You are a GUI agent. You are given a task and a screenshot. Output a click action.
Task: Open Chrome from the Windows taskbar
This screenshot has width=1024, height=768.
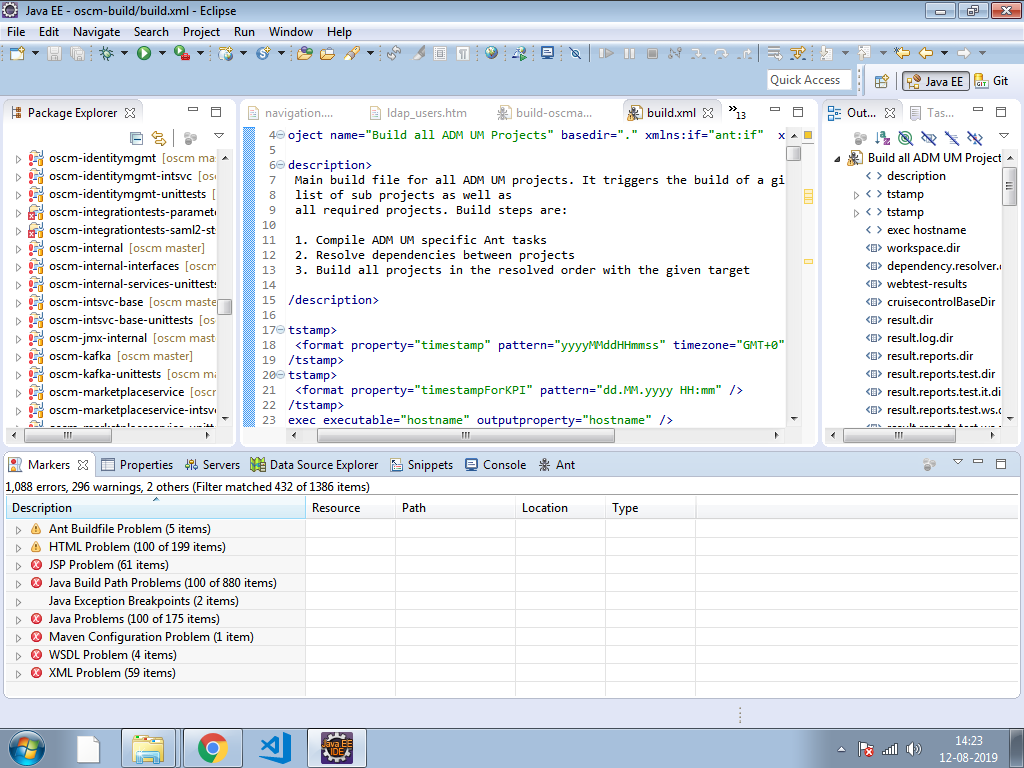[212, 748]
